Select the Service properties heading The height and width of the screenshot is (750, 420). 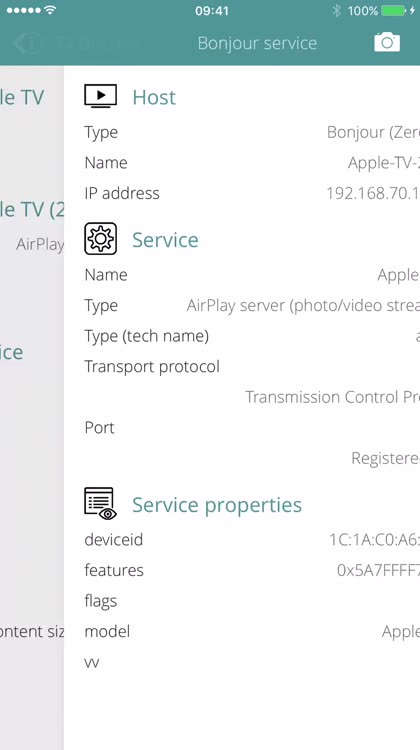click(217, 505)
